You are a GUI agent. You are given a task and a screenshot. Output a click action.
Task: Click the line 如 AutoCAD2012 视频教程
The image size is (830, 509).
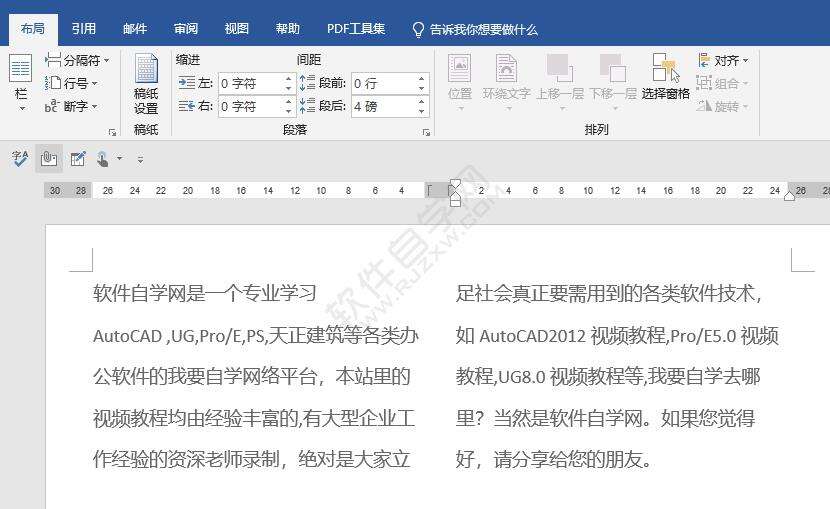pos(617,335)
